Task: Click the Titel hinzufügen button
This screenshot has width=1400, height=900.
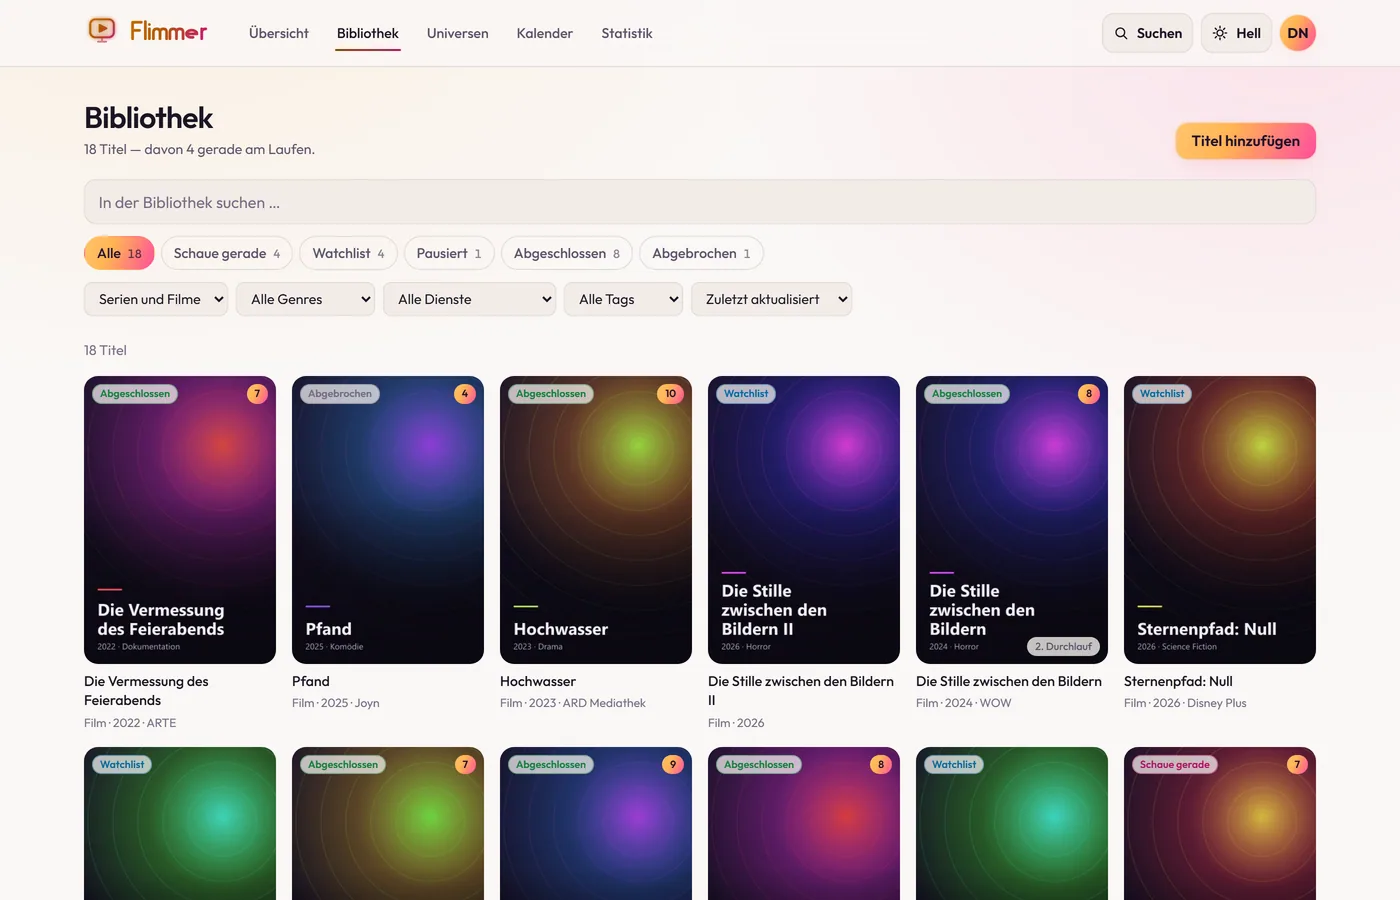Action: (1245, 141)
